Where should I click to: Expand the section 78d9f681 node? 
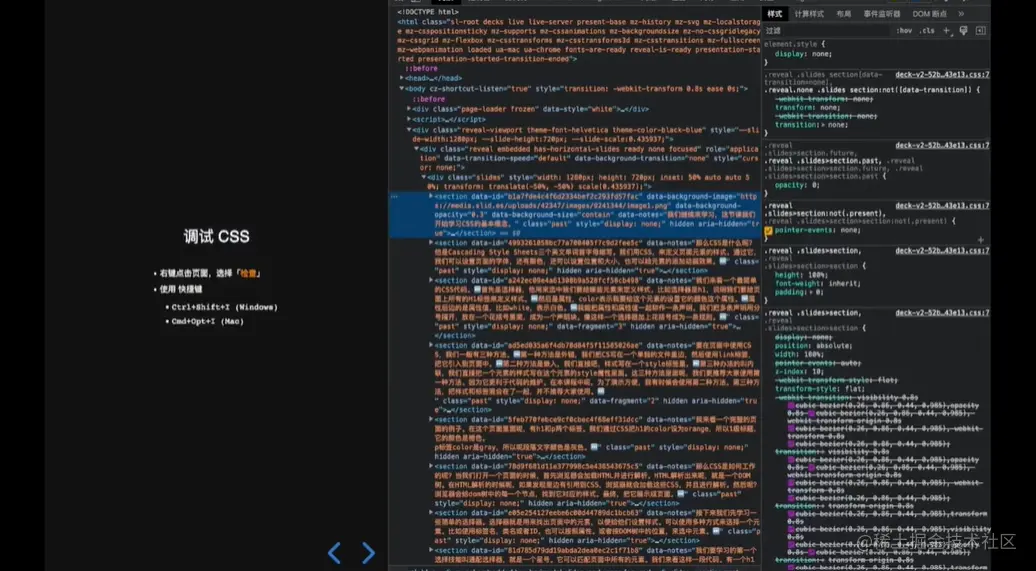tap(431, 466)
